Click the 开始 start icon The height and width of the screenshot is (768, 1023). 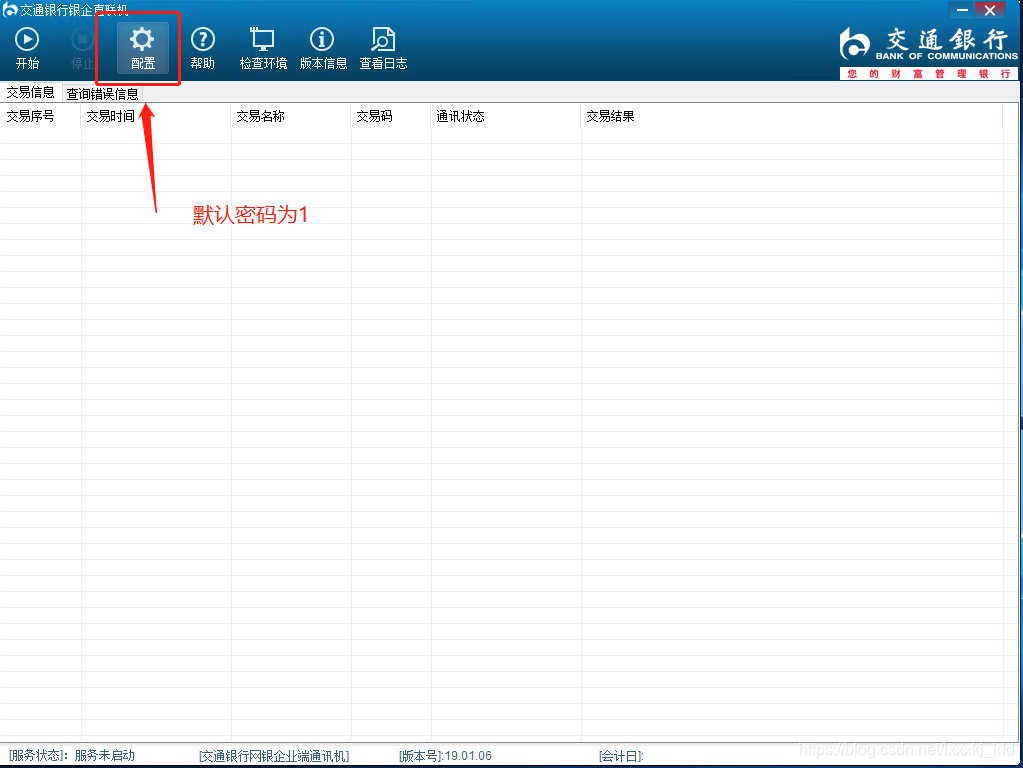(x=27, y=48)
